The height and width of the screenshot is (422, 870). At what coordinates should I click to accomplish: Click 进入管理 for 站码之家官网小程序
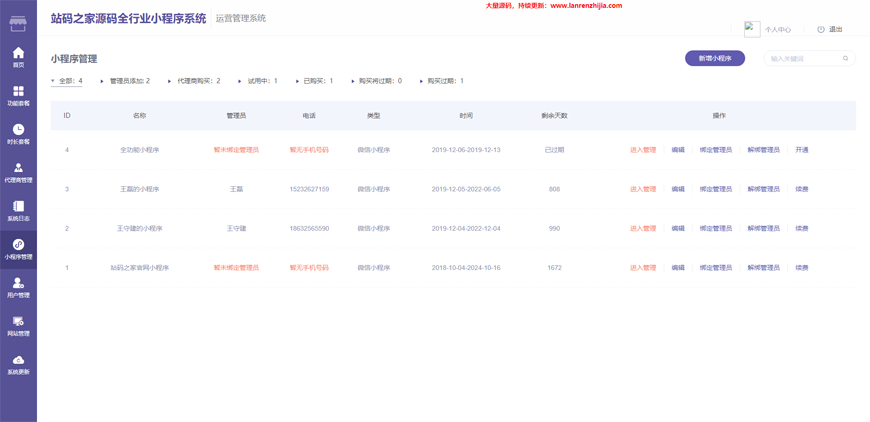pos(643,268)
